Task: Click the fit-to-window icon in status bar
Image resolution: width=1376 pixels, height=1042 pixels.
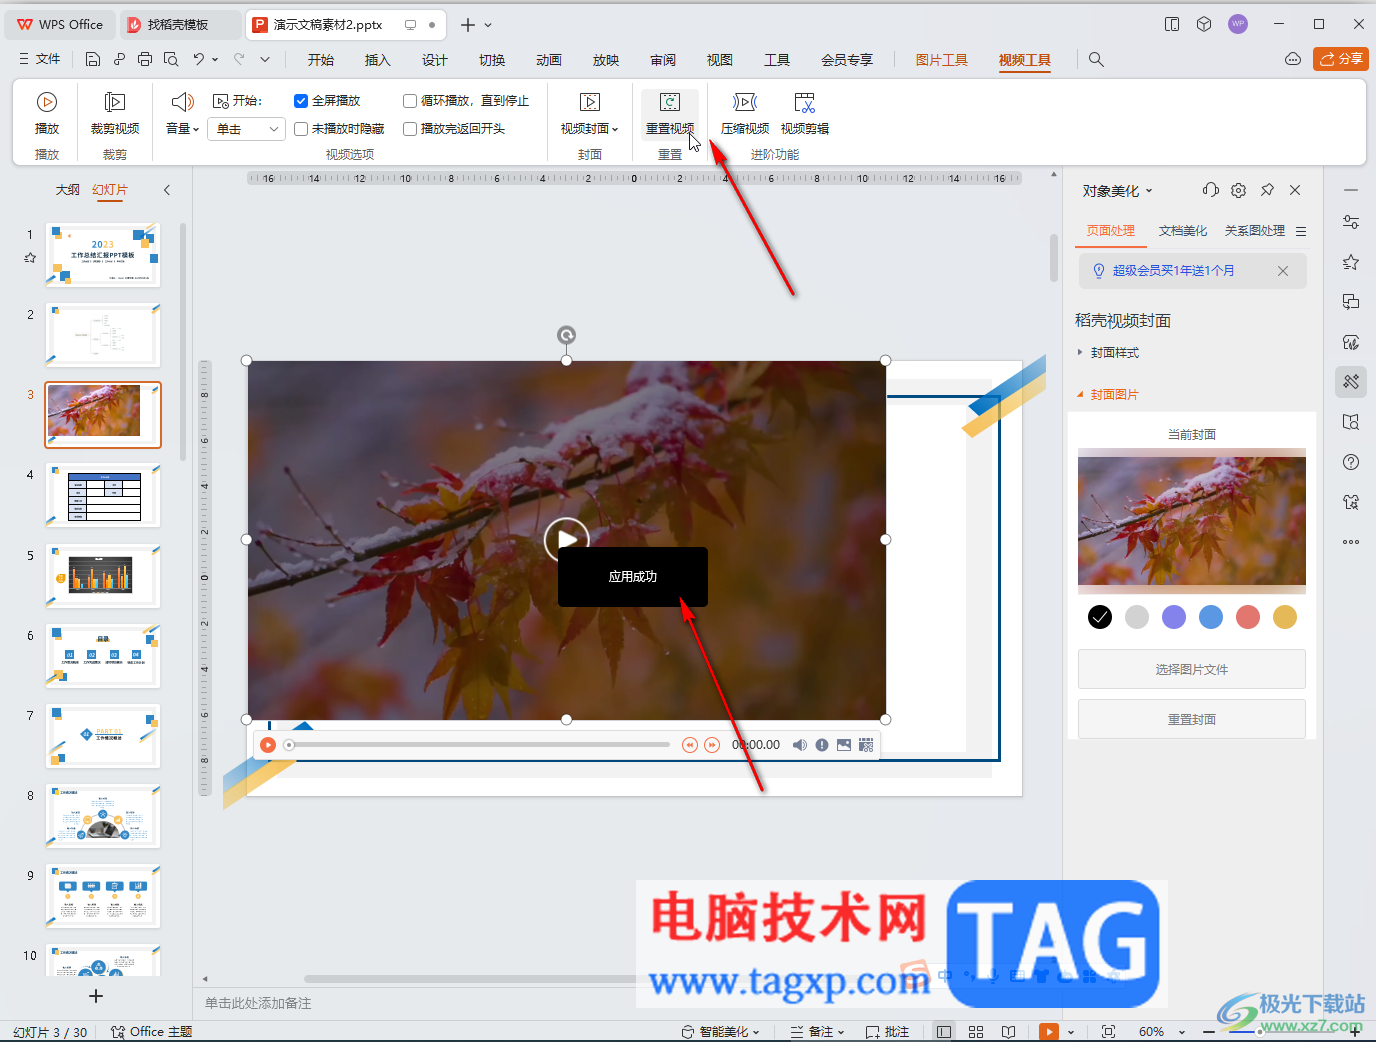Action: point(1108,1032)
